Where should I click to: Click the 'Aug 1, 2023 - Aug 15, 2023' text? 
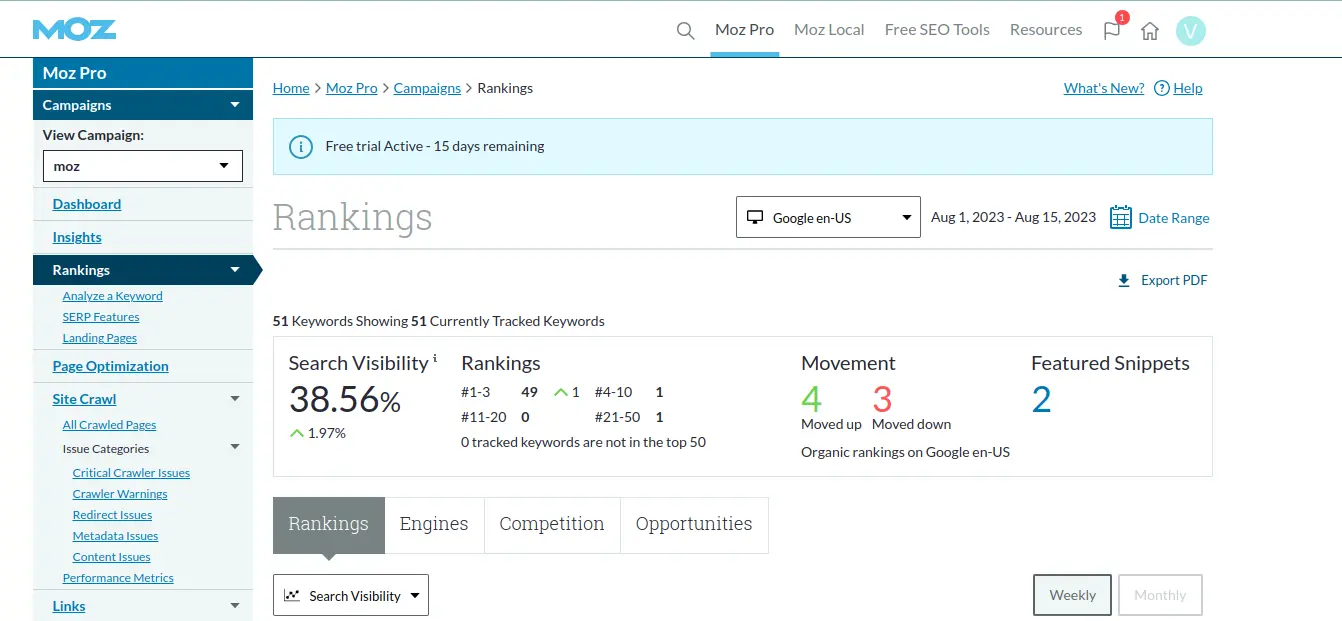(1013, 217)
